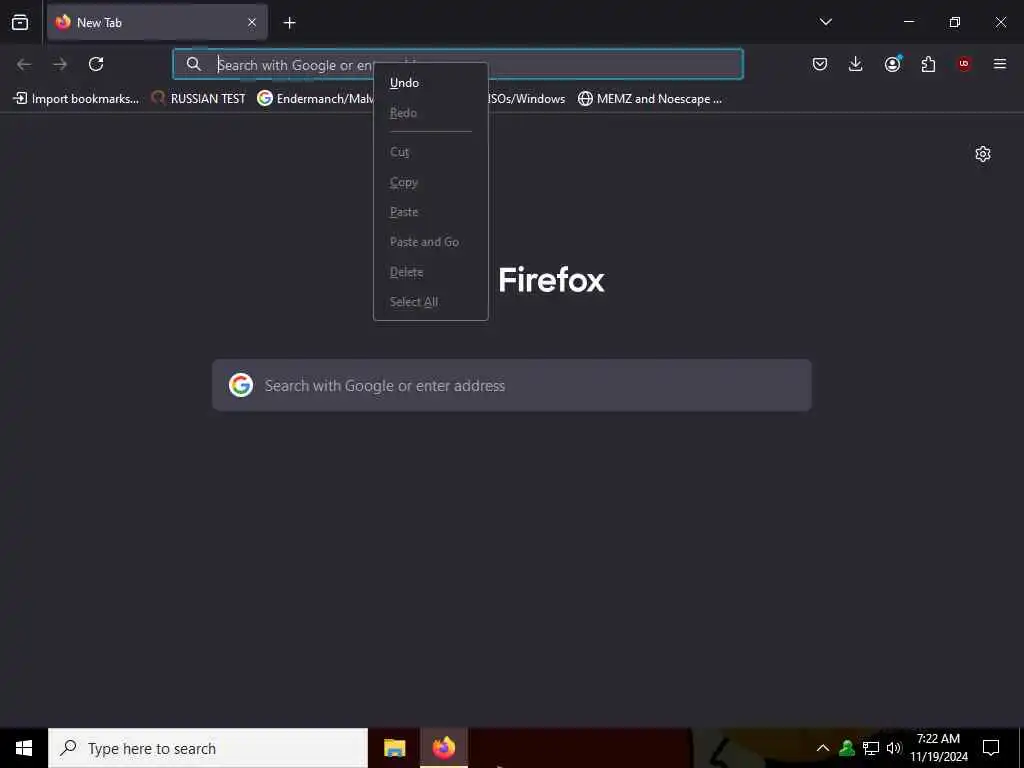Open the clock showing 7:22 AM

[938, 748]
